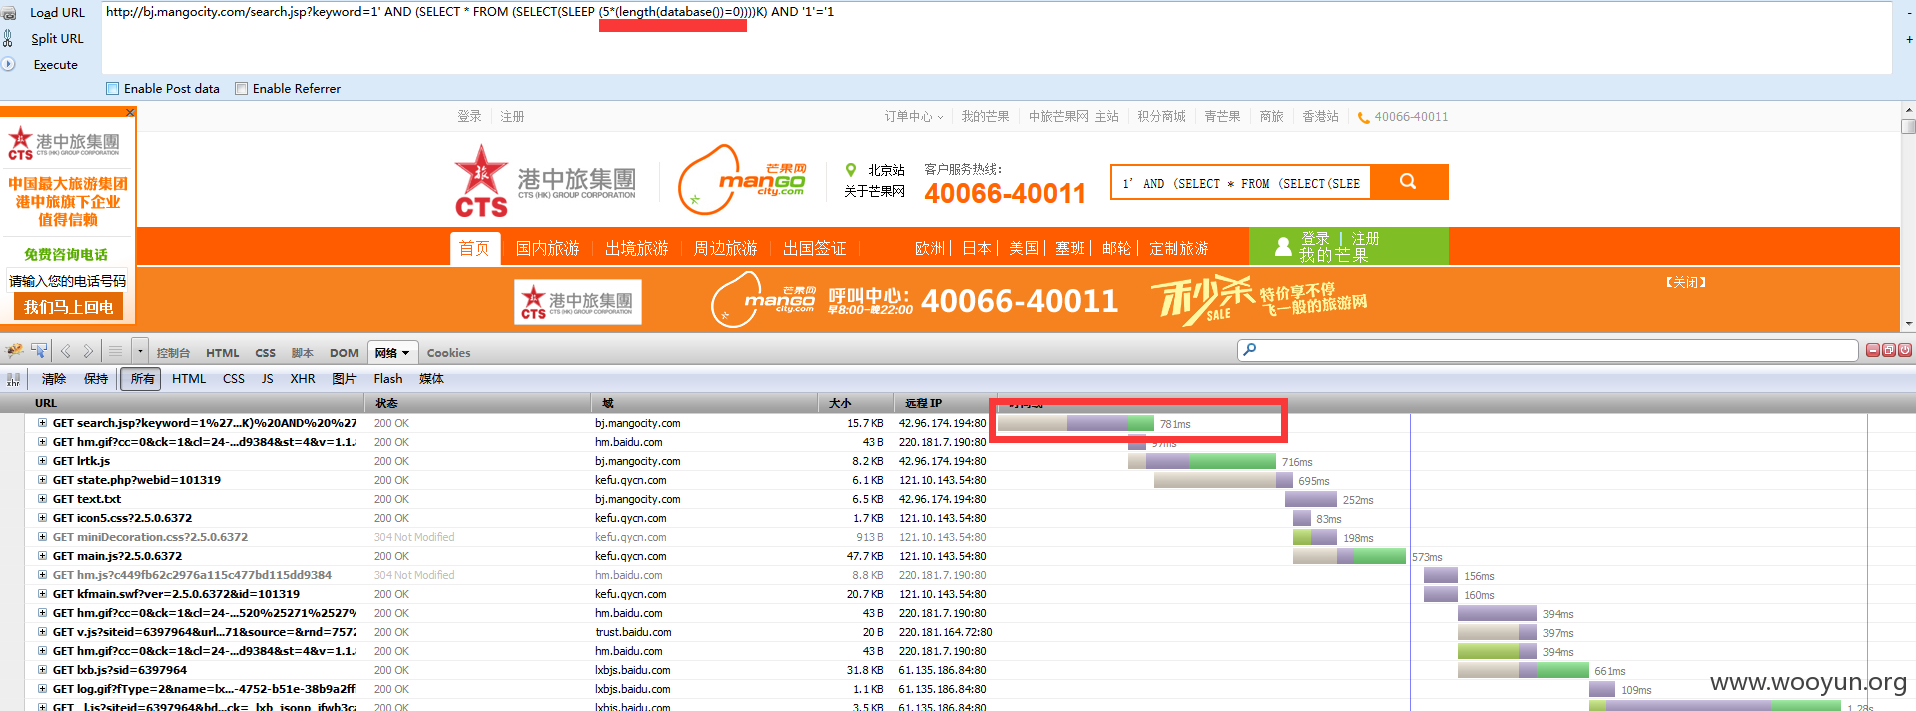
Task: Filter Net requests by Flash
Action: pos(388,379)
